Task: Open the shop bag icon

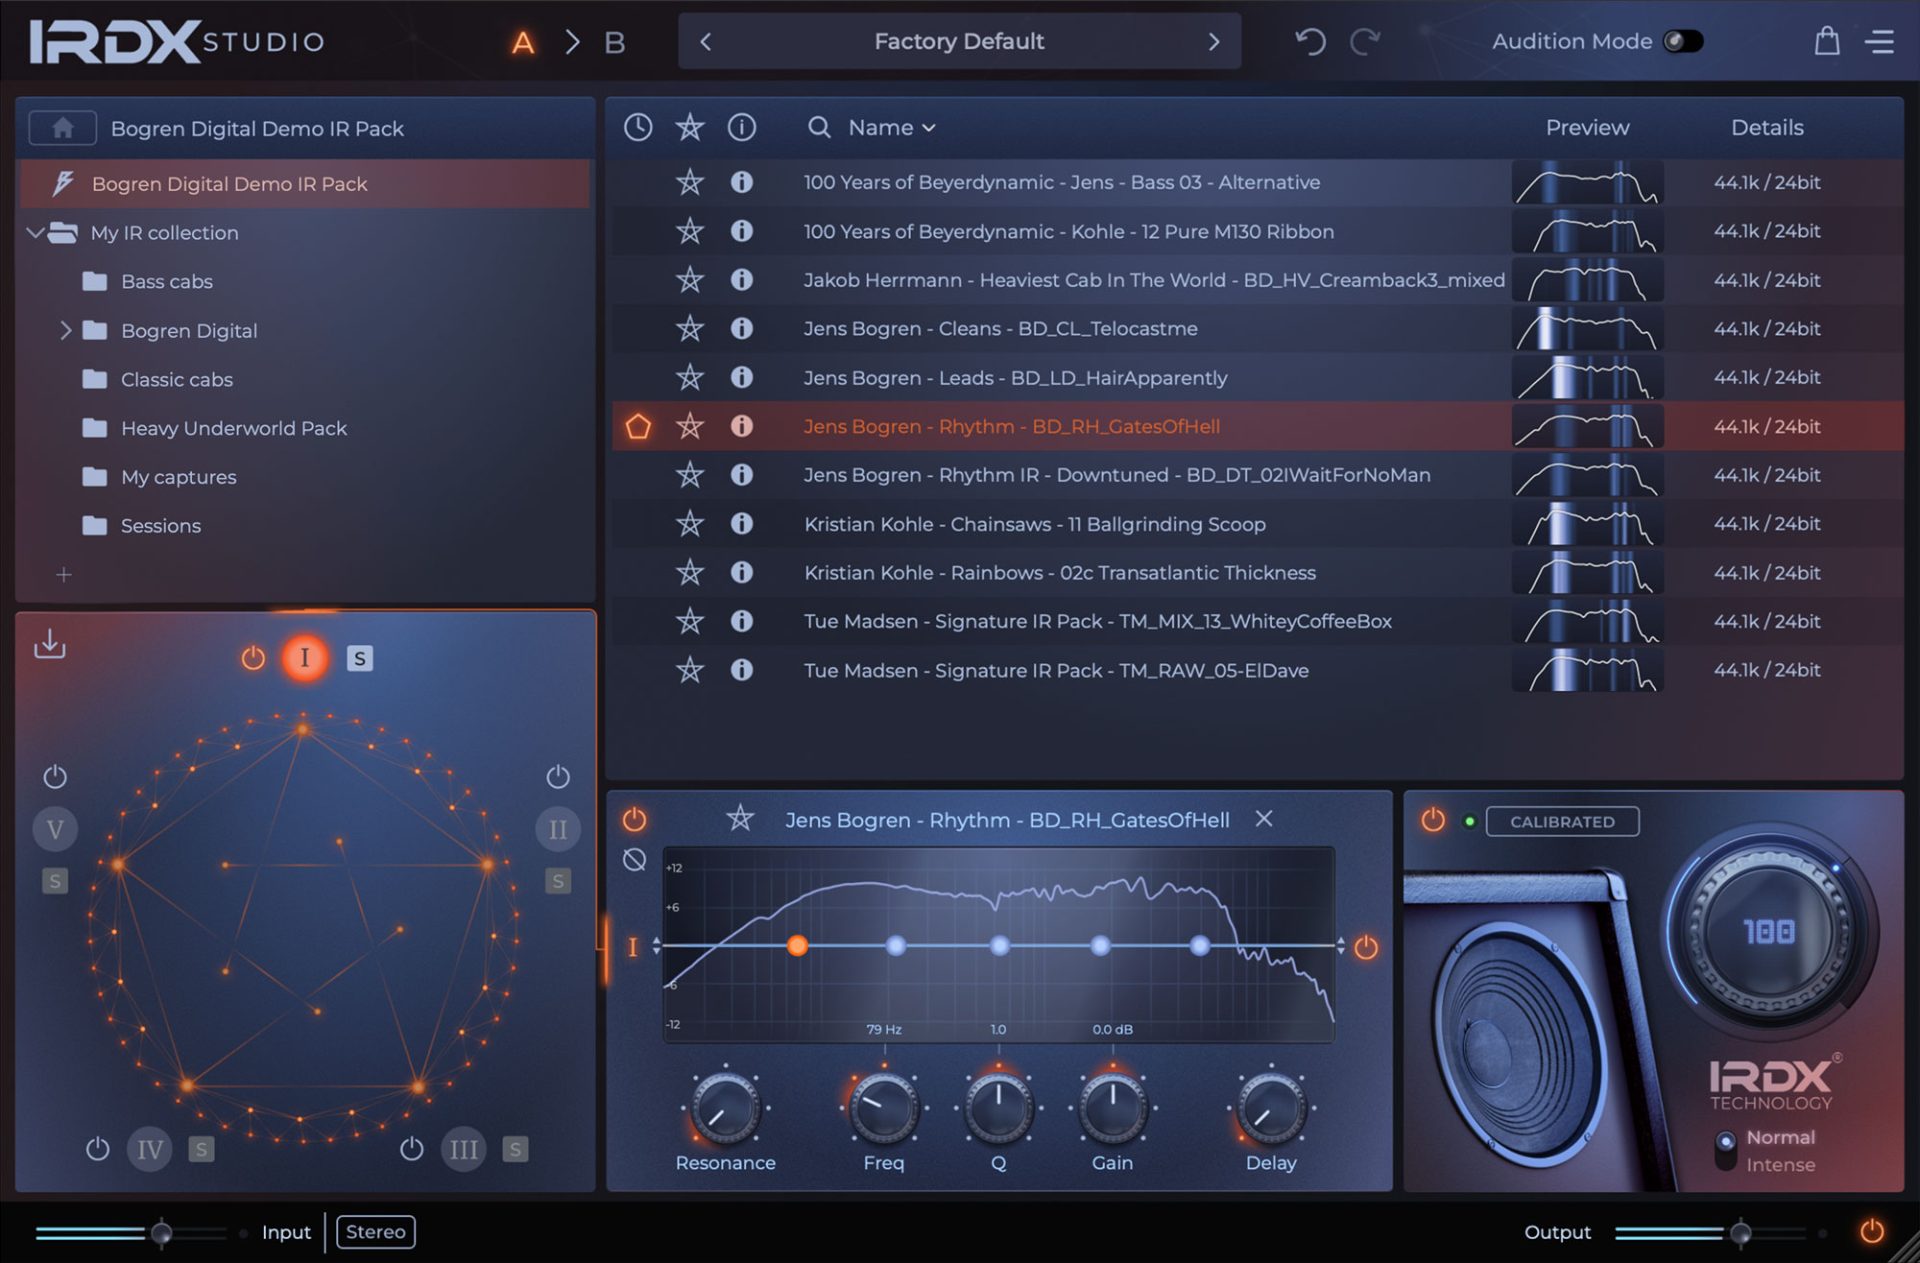Action: tap(1827, 41)
